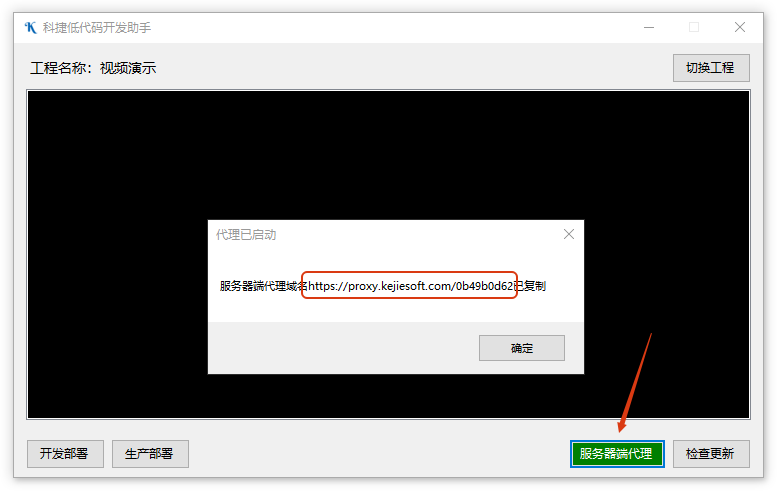Click the 科捷低代码开发助手 window title text
The width and height of the screenshot is (778, 493).
coord(97,27)
